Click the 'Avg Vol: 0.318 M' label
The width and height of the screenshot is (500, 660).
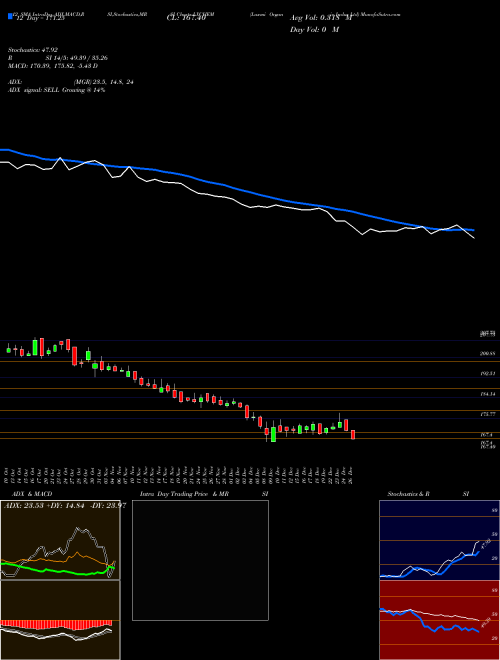point(320,18)
